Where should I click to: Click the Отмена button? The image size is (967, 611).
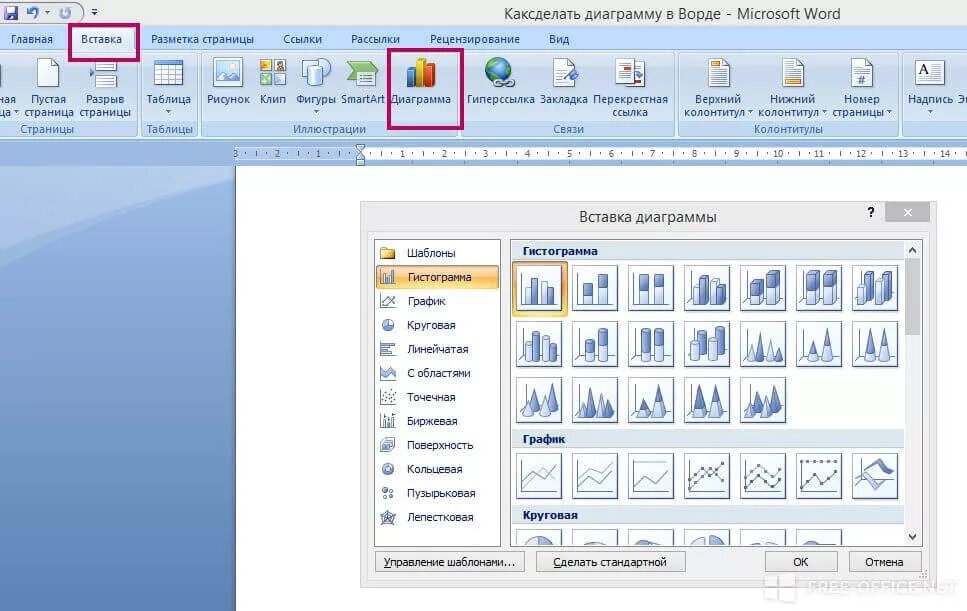point(884,562)
